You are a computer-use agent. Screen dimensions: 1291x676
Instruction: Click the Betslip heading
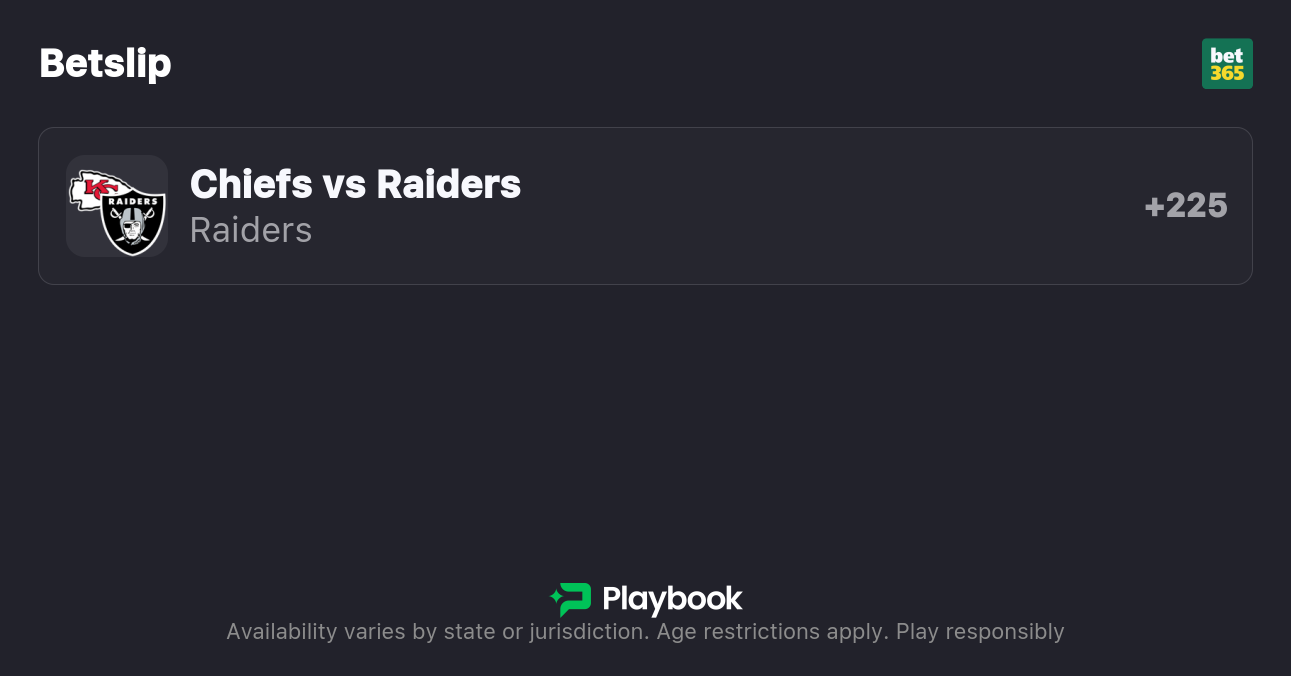(x=105, y=63)
